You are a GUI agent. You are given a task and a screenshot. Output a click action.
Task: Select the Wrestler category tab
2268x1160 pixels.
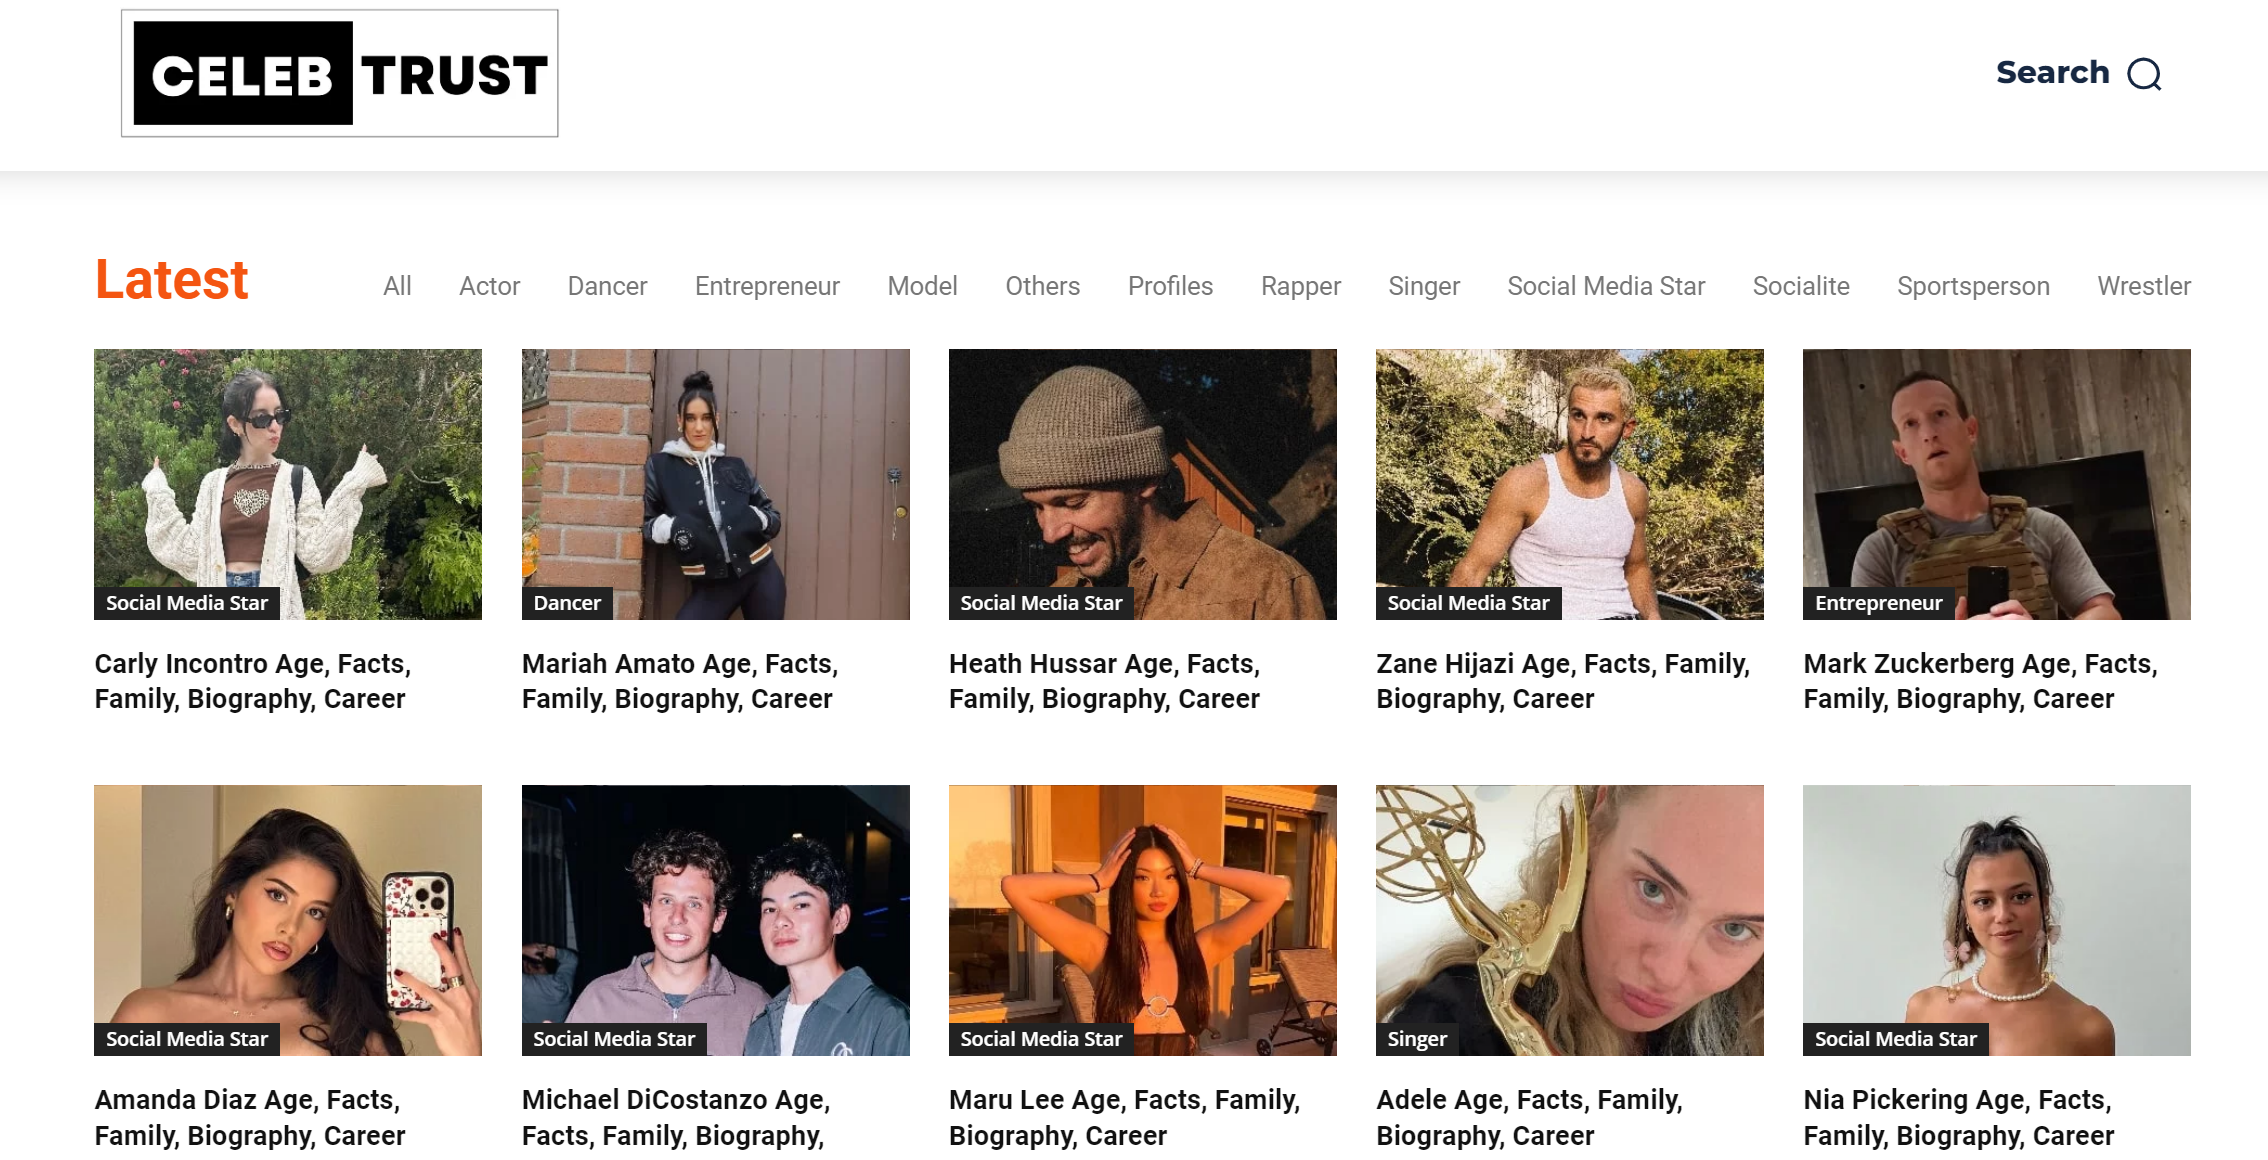[x=2143, y=286]
